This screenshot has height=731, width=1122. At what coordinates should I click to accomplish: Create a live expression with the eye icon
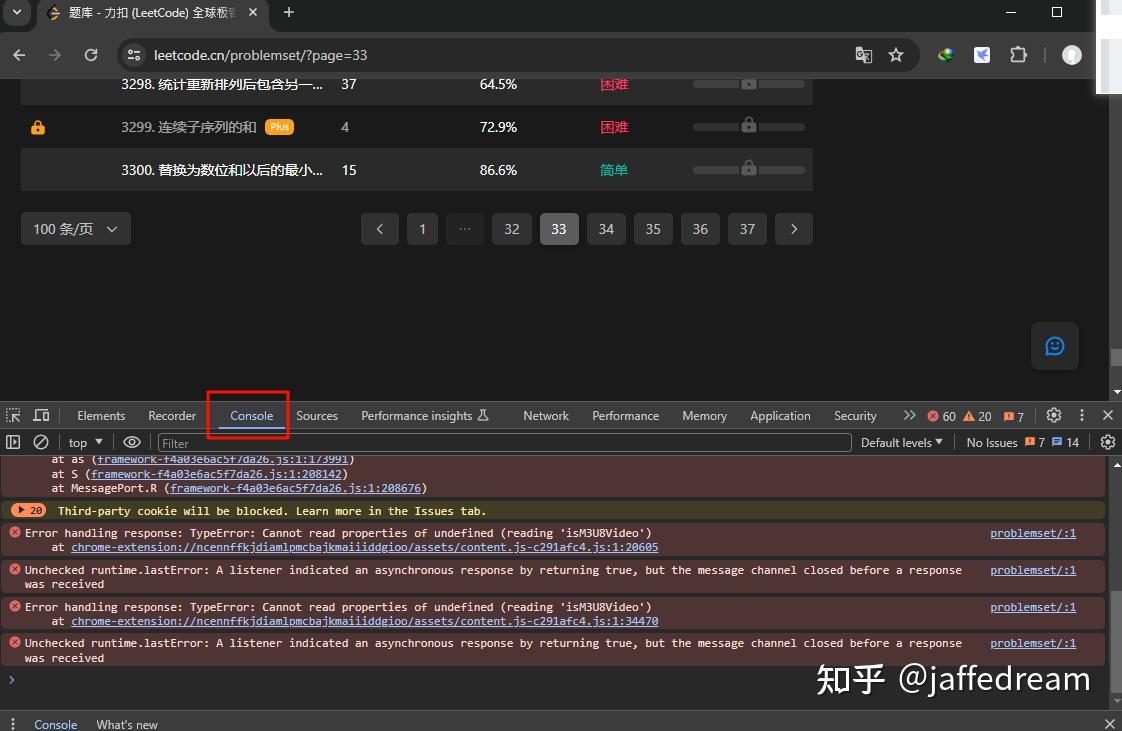click(131, 441)
